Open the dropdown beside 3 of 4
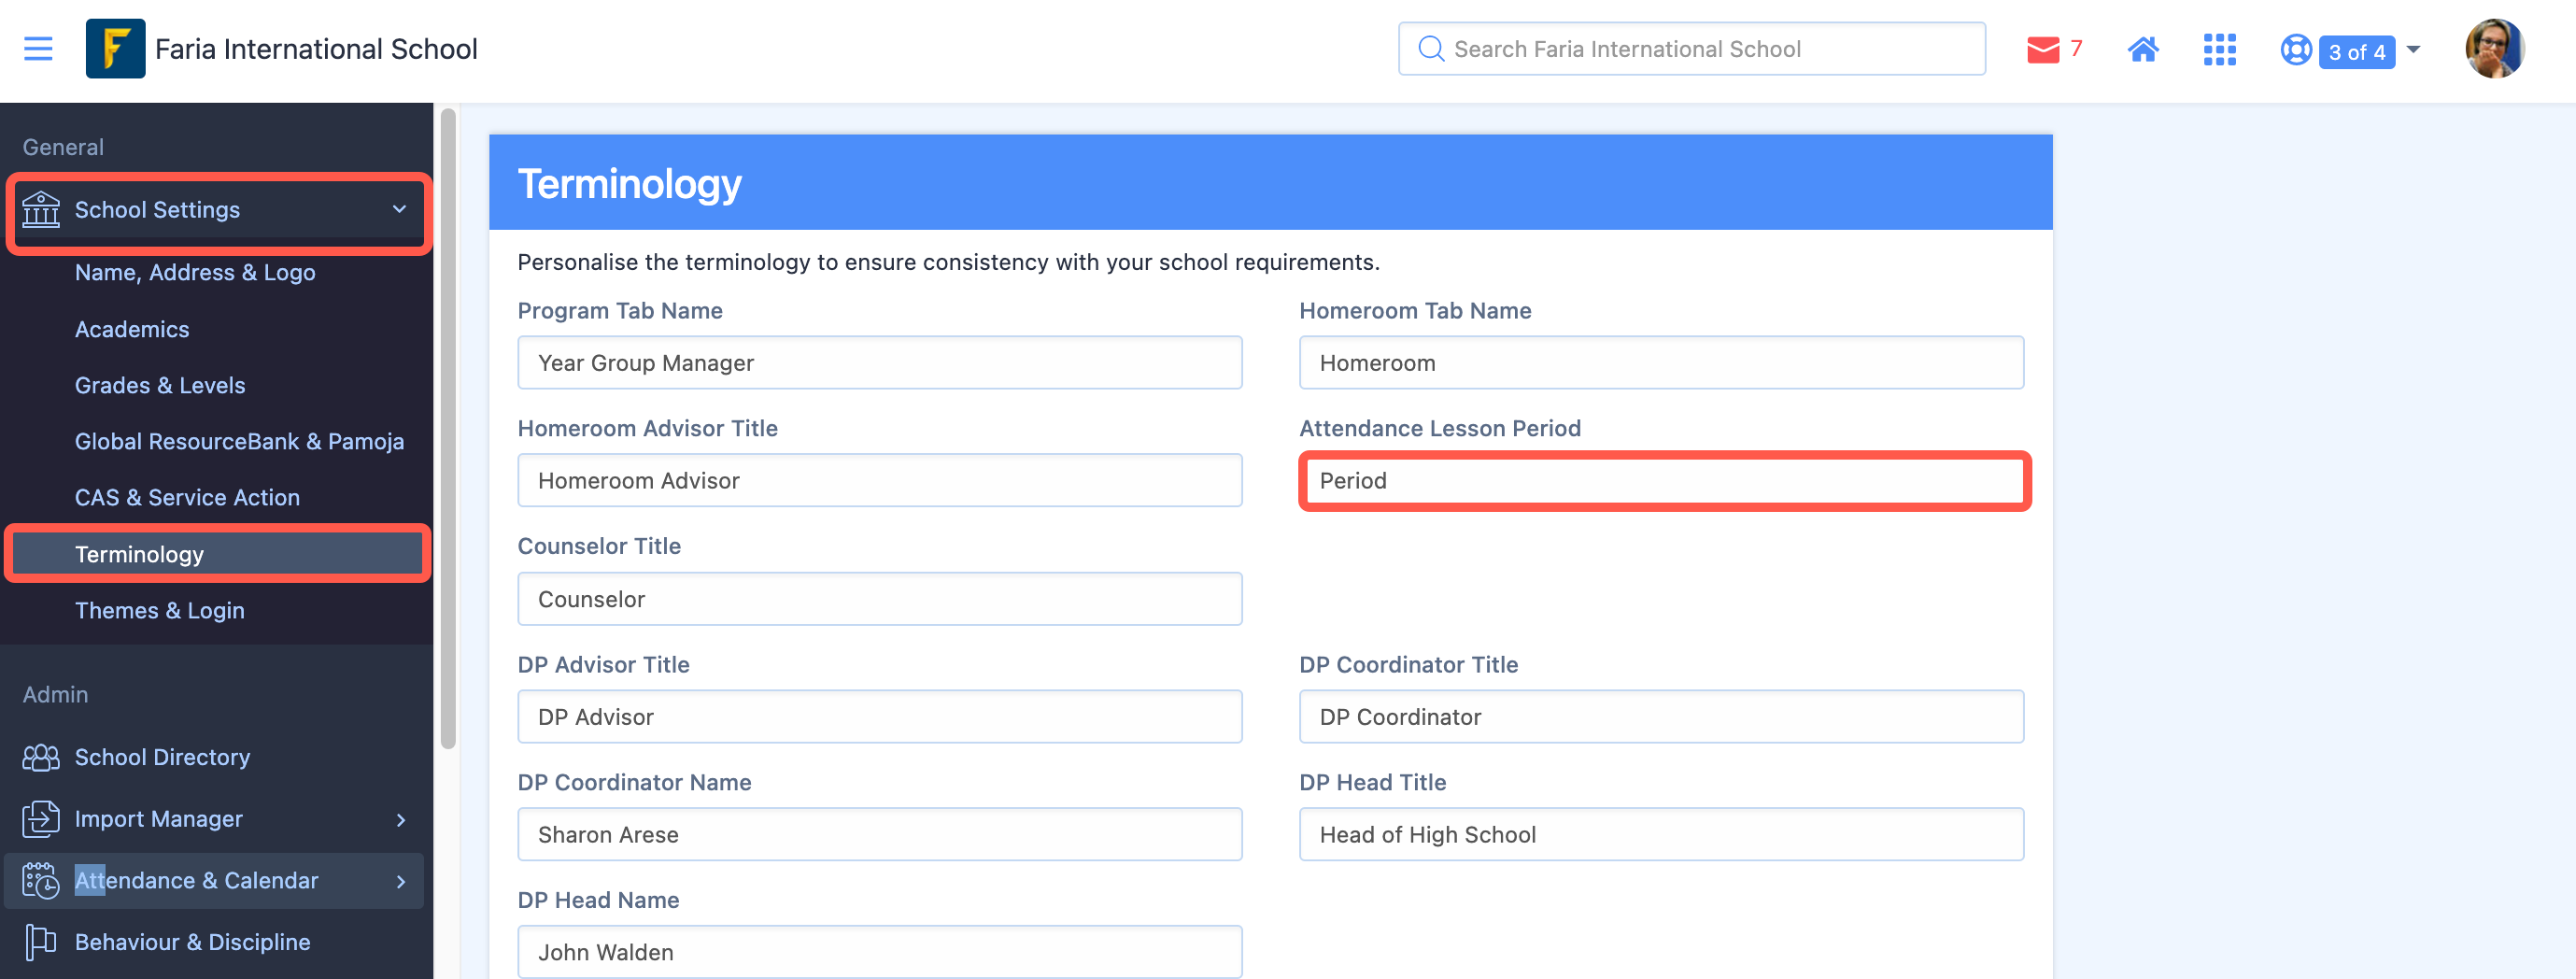The width and height of the screenshot is (2576, 979). [2412, 50]
